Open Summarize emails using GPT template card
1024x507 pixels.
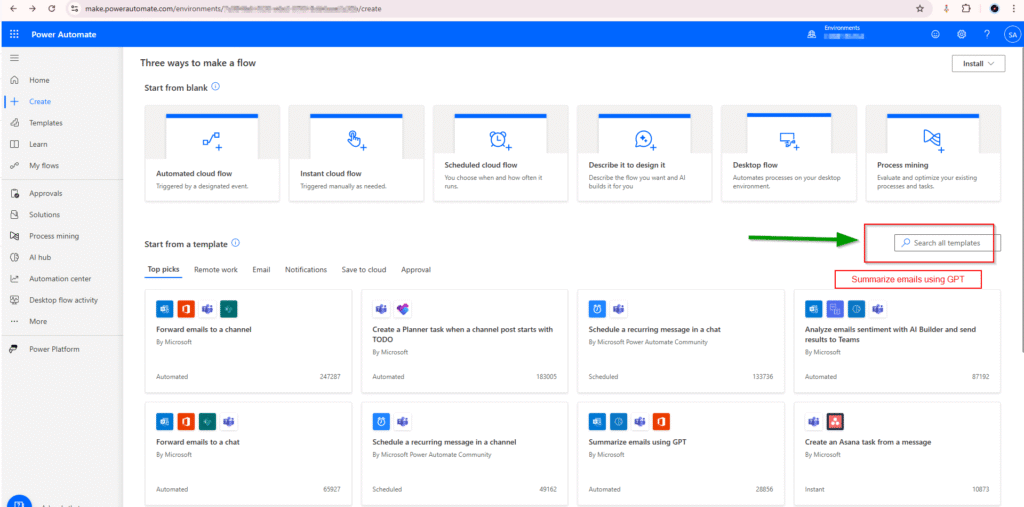coord(681,453)
